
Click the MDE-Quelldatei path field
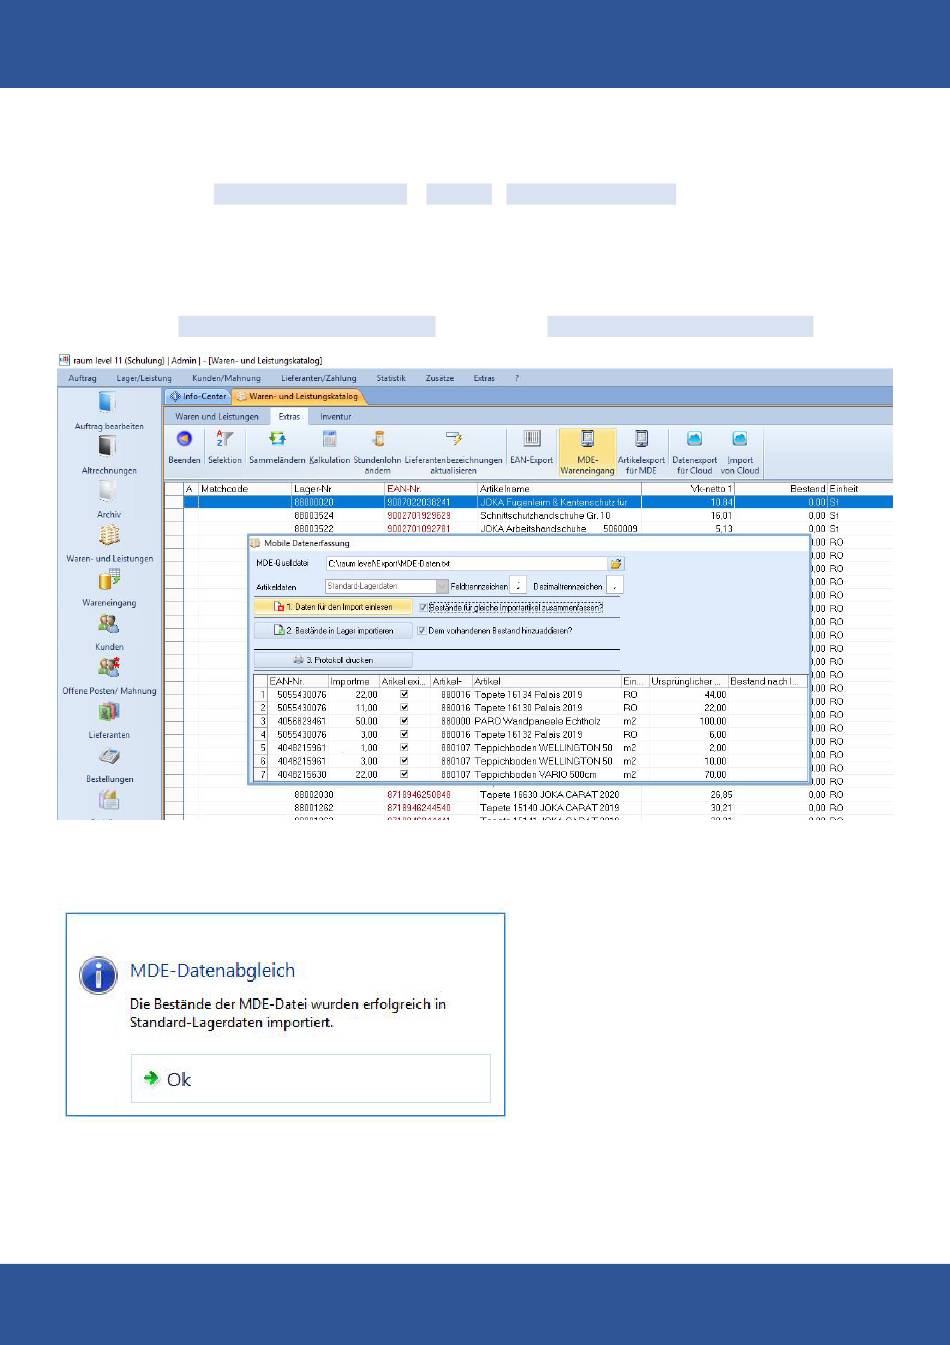(x=466, y=564)
